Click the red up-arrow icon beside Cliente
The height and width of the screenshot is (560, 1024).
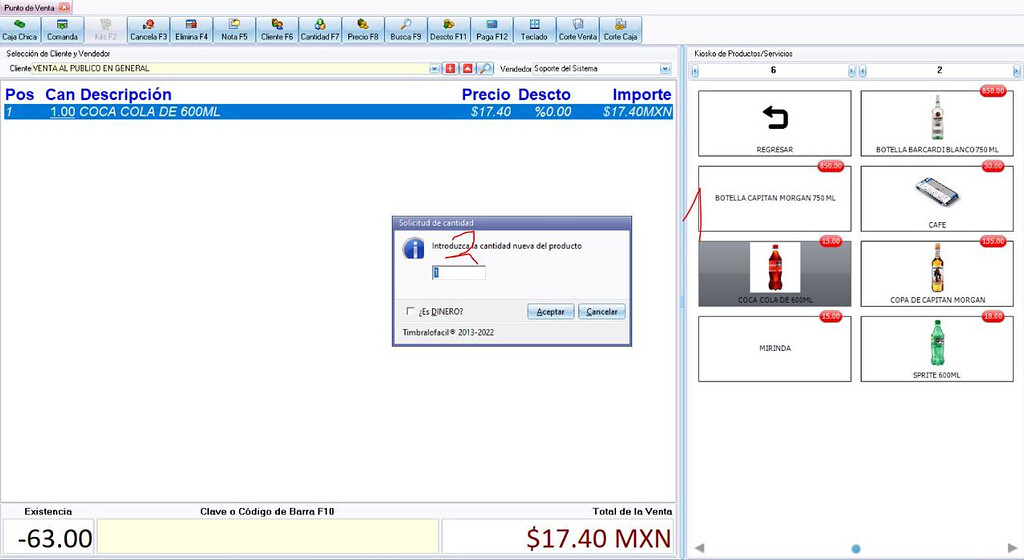(x=468, y=69)
